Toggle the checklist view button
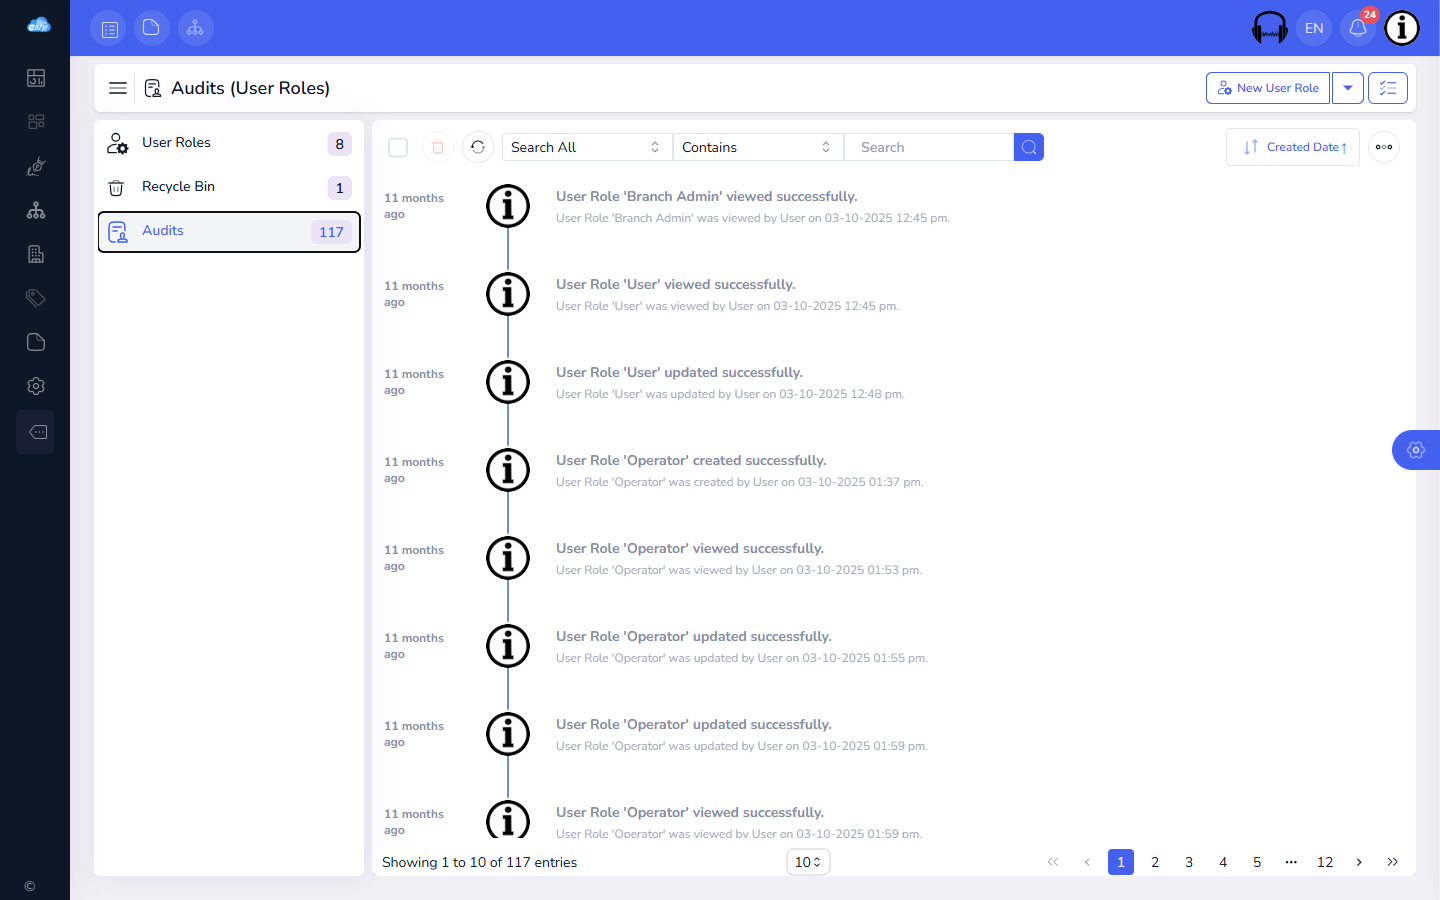This screenshot has height=900, width=1440. (1388, 88)
